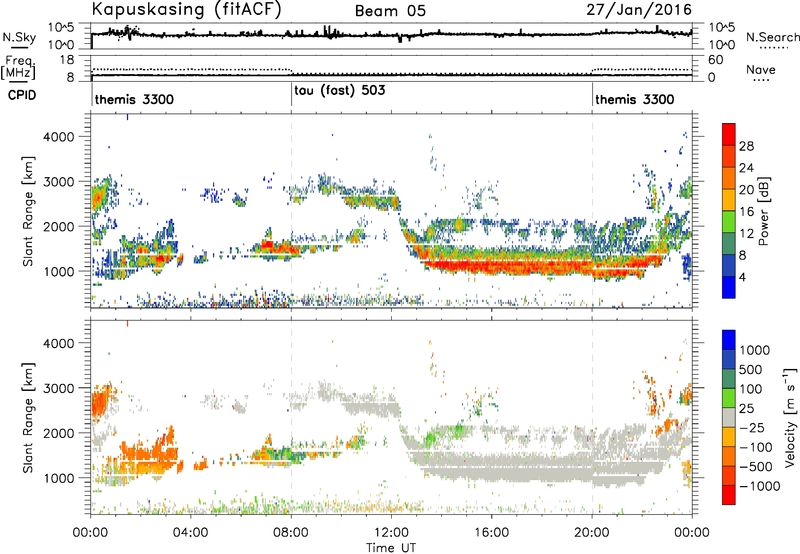Click the 100 tick on velocity scale
This screenshot has width=800, height=554.
coord(751,389)
